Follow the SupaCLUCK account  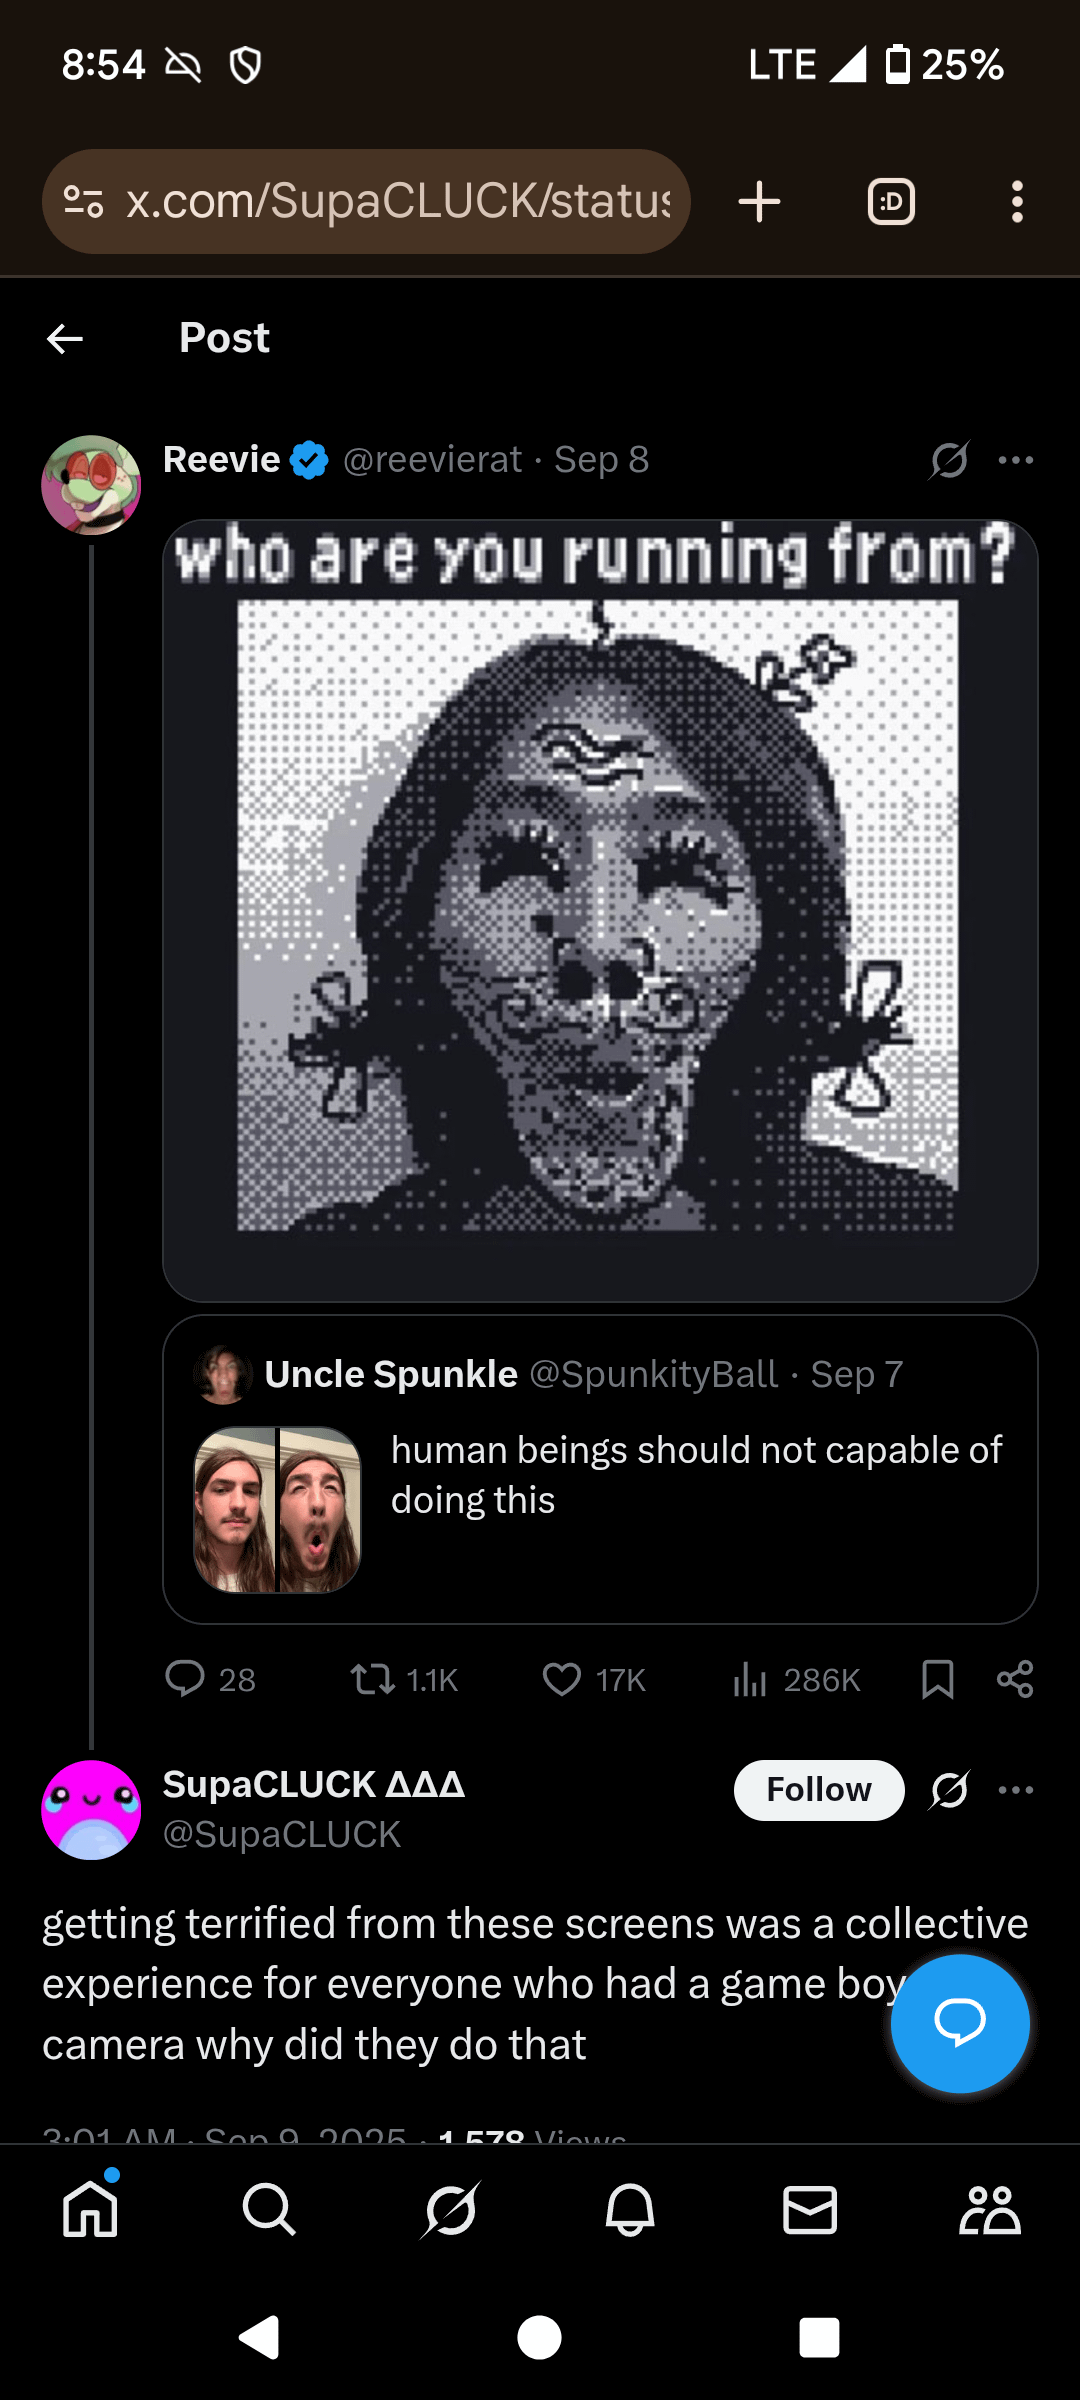coord(819,1790)
